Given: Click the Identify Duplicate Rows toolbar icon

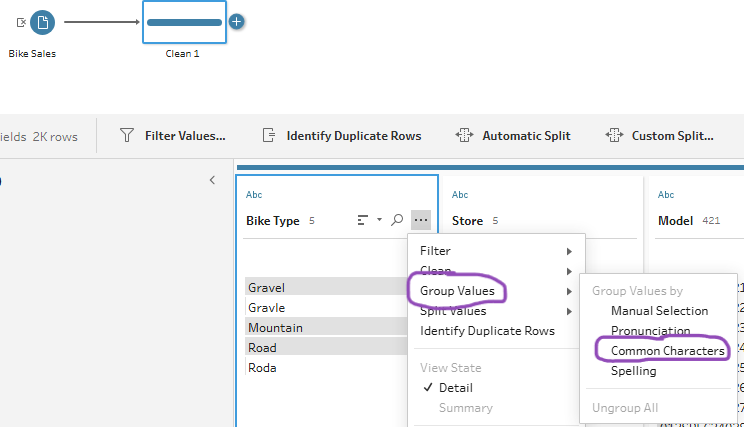Looking at the screenshot, I should click(x=268, y=135).
